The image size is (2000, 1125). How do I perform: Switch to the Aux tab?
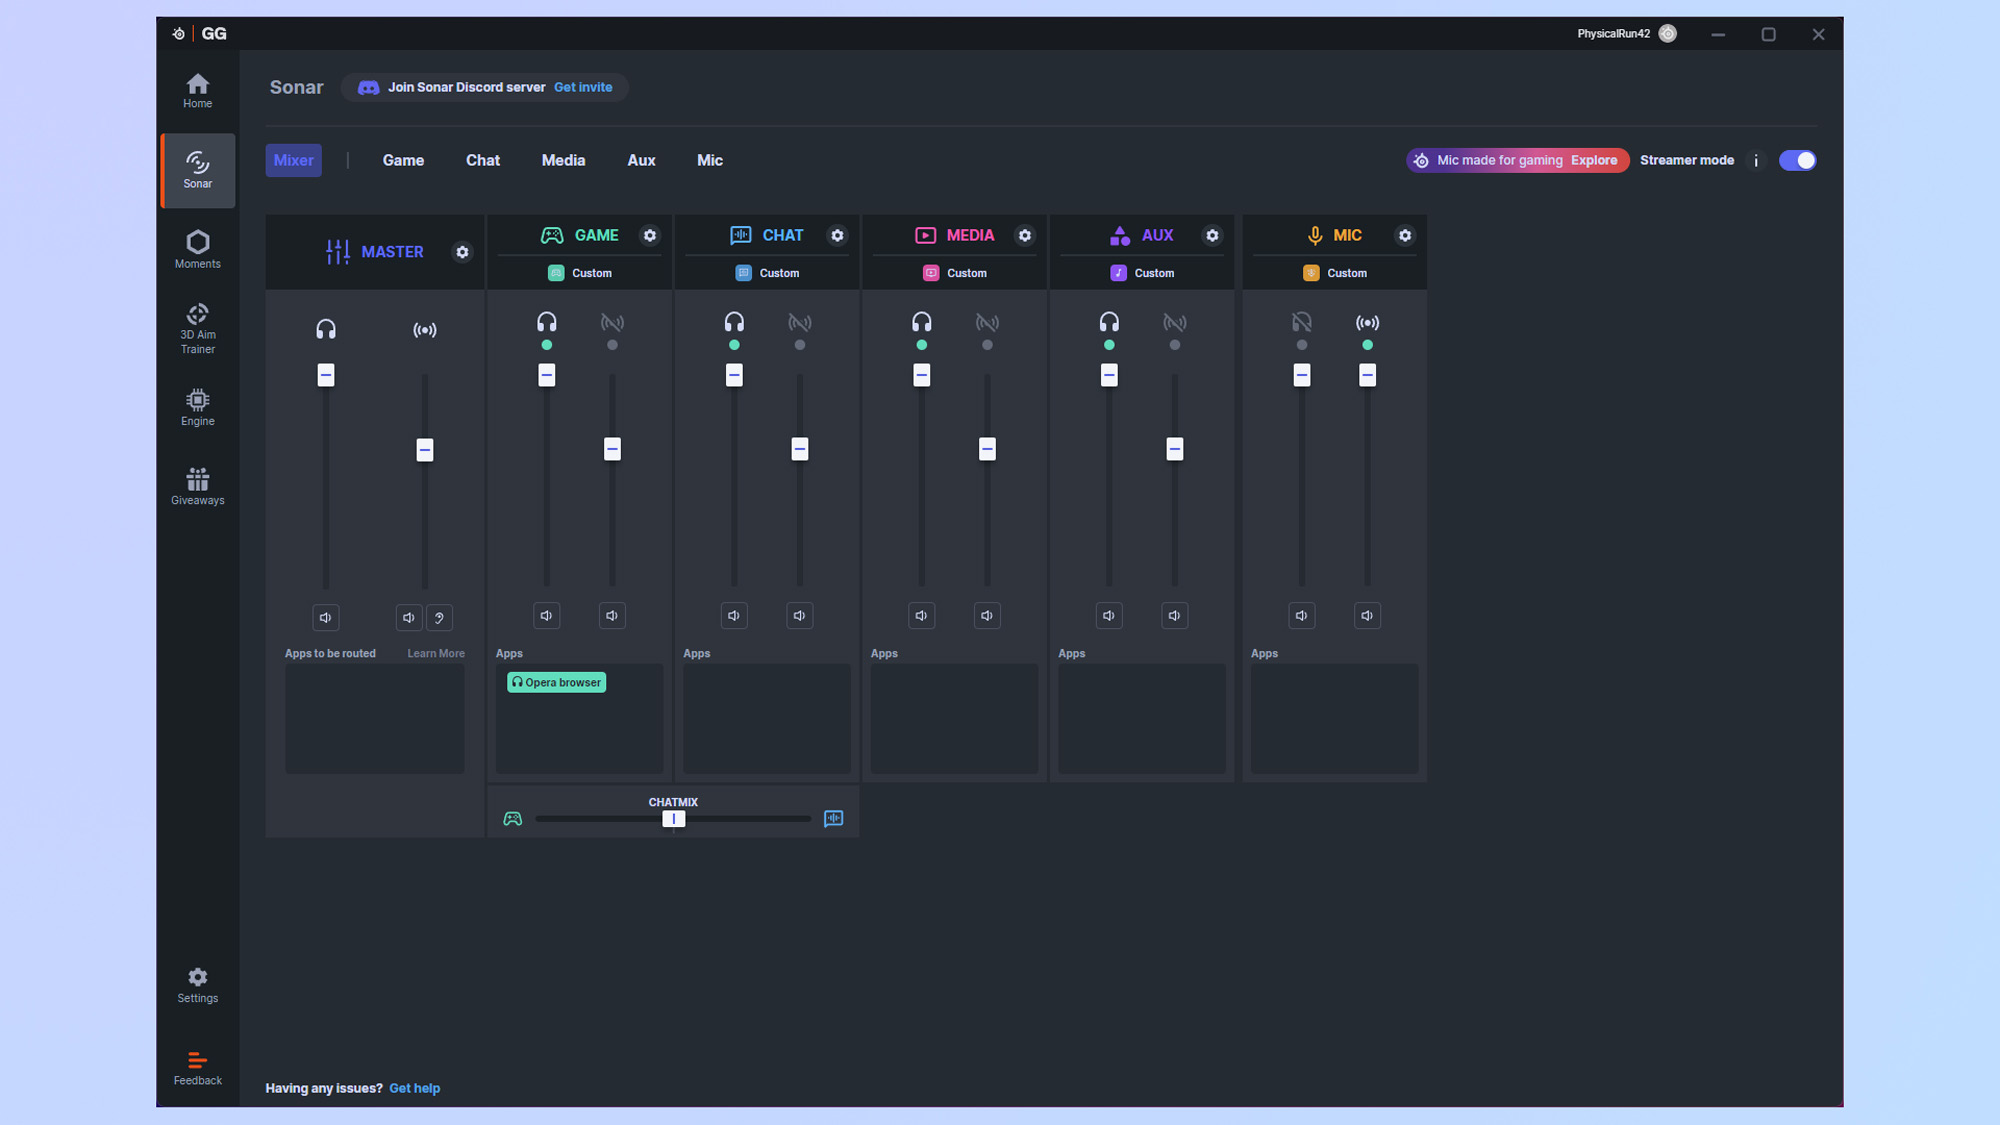tap(641, 161)
